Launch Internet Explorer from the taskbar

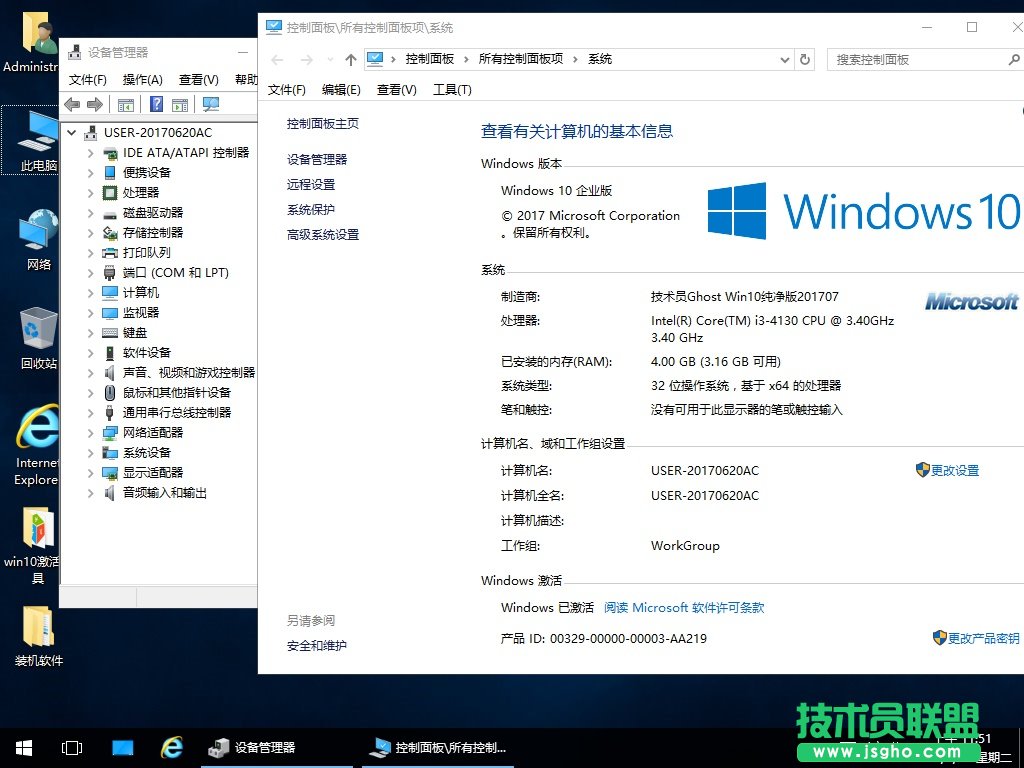click(172, 748)
